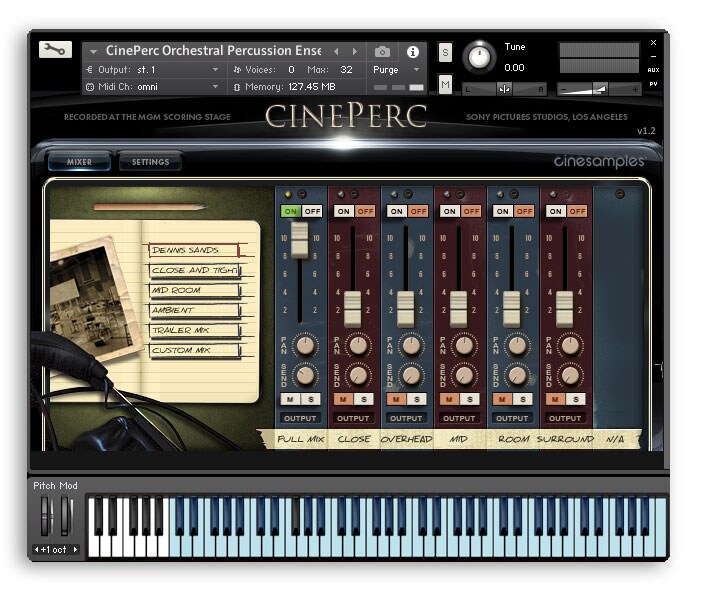Click the Mod wheel
This screenshot has width=711, height=589.
(66, 516)
